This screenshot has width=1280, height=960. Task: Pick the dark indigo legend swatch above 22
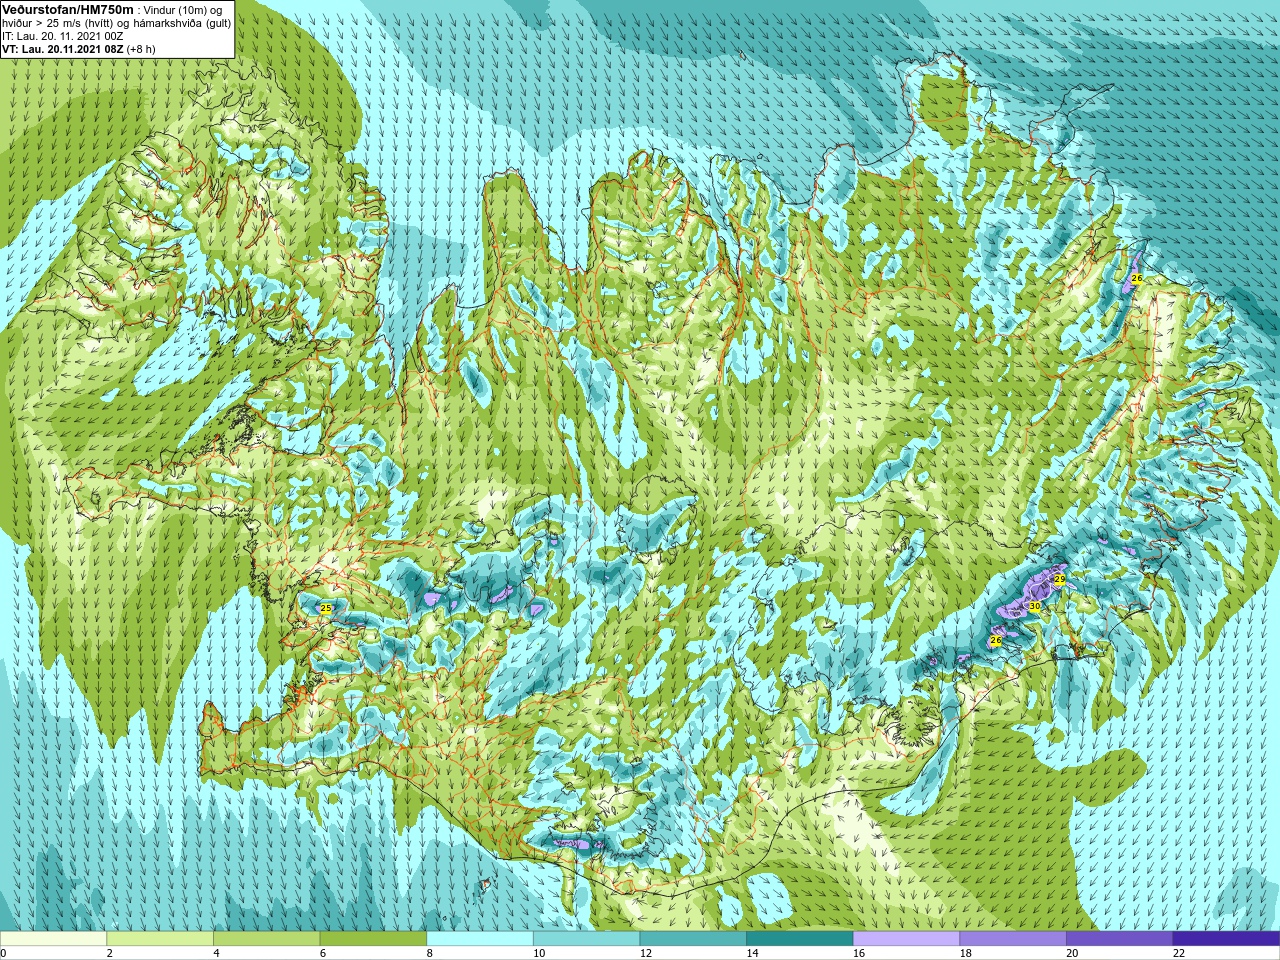click(x=1226, y=939)
